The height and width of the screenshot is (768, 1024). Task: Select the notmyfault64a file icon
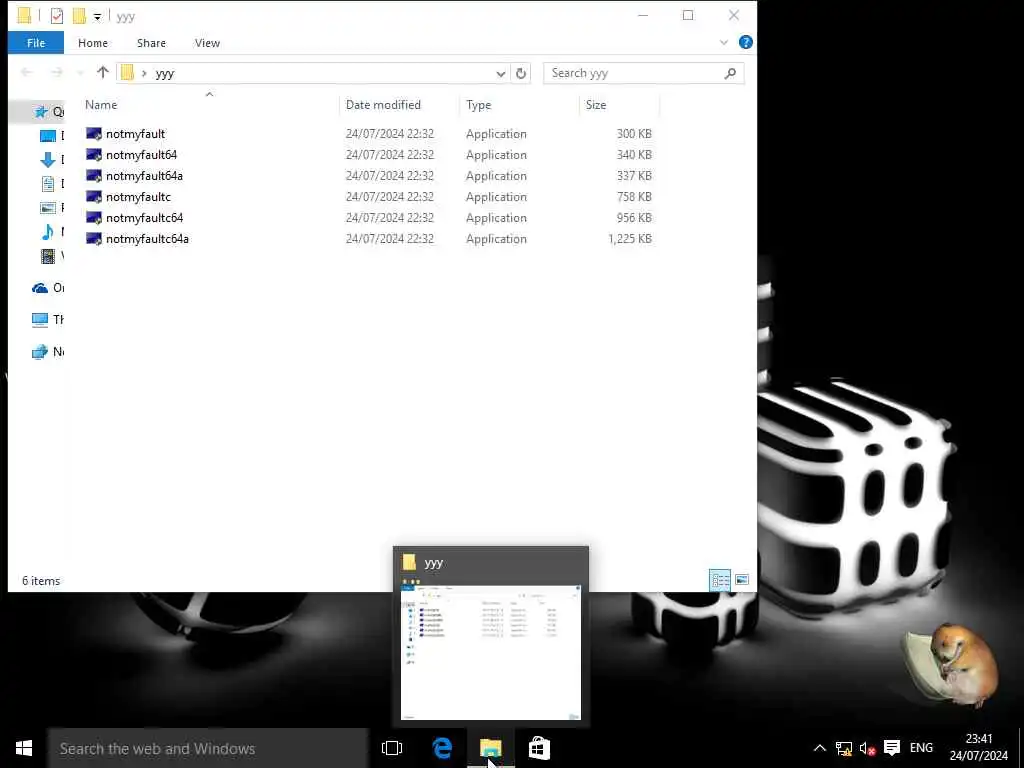pos(94,176)
